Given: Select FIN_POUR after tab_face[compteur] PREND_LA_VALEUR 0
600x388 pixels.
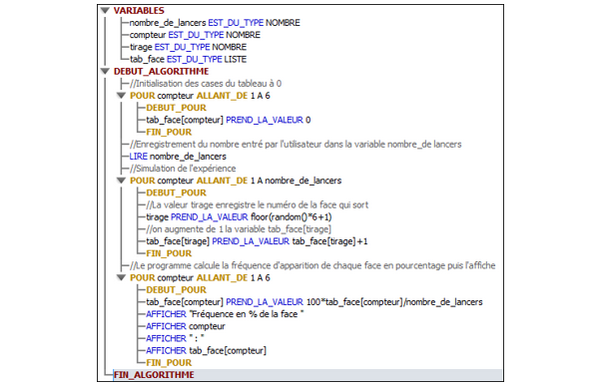Looking at the screenshot, I should [169, 132].
